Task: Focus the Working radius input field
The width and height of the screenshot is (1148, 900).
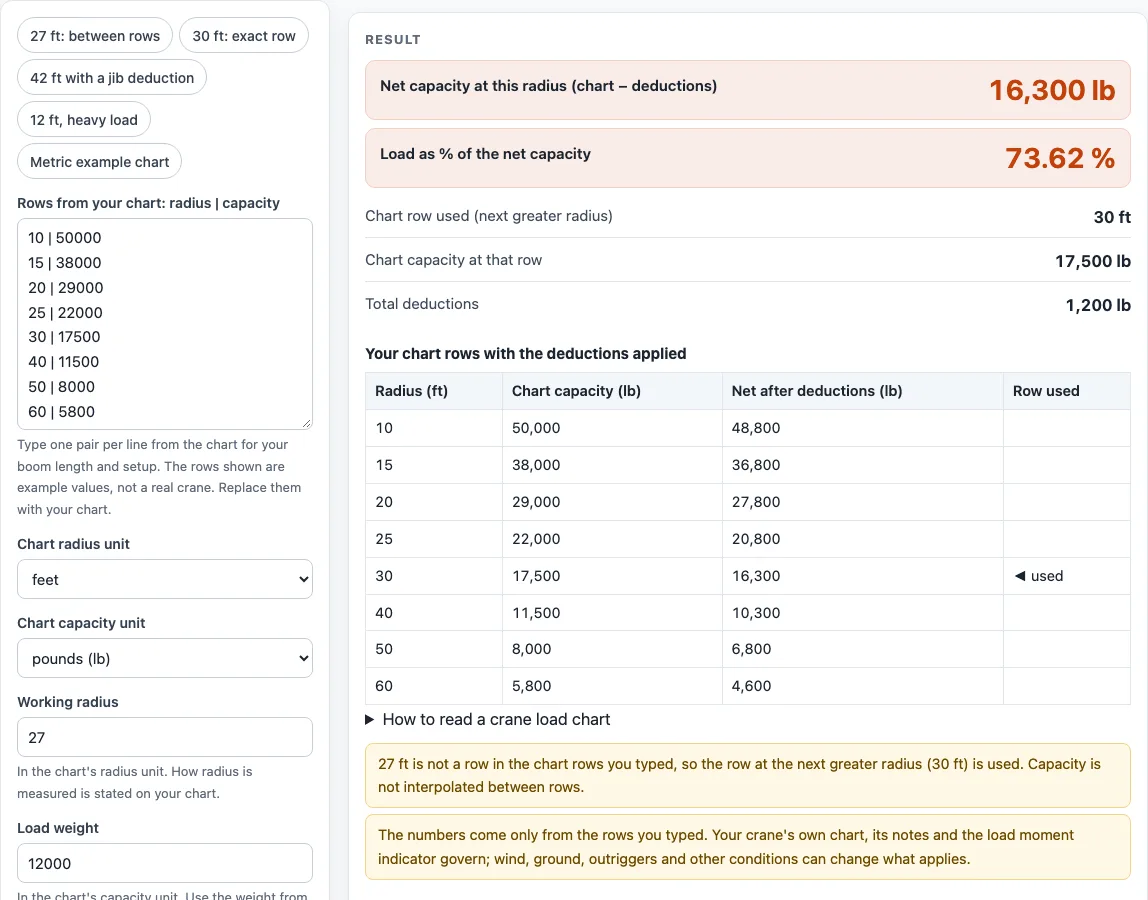Action: pyautogui.click(x=165, y=737)
